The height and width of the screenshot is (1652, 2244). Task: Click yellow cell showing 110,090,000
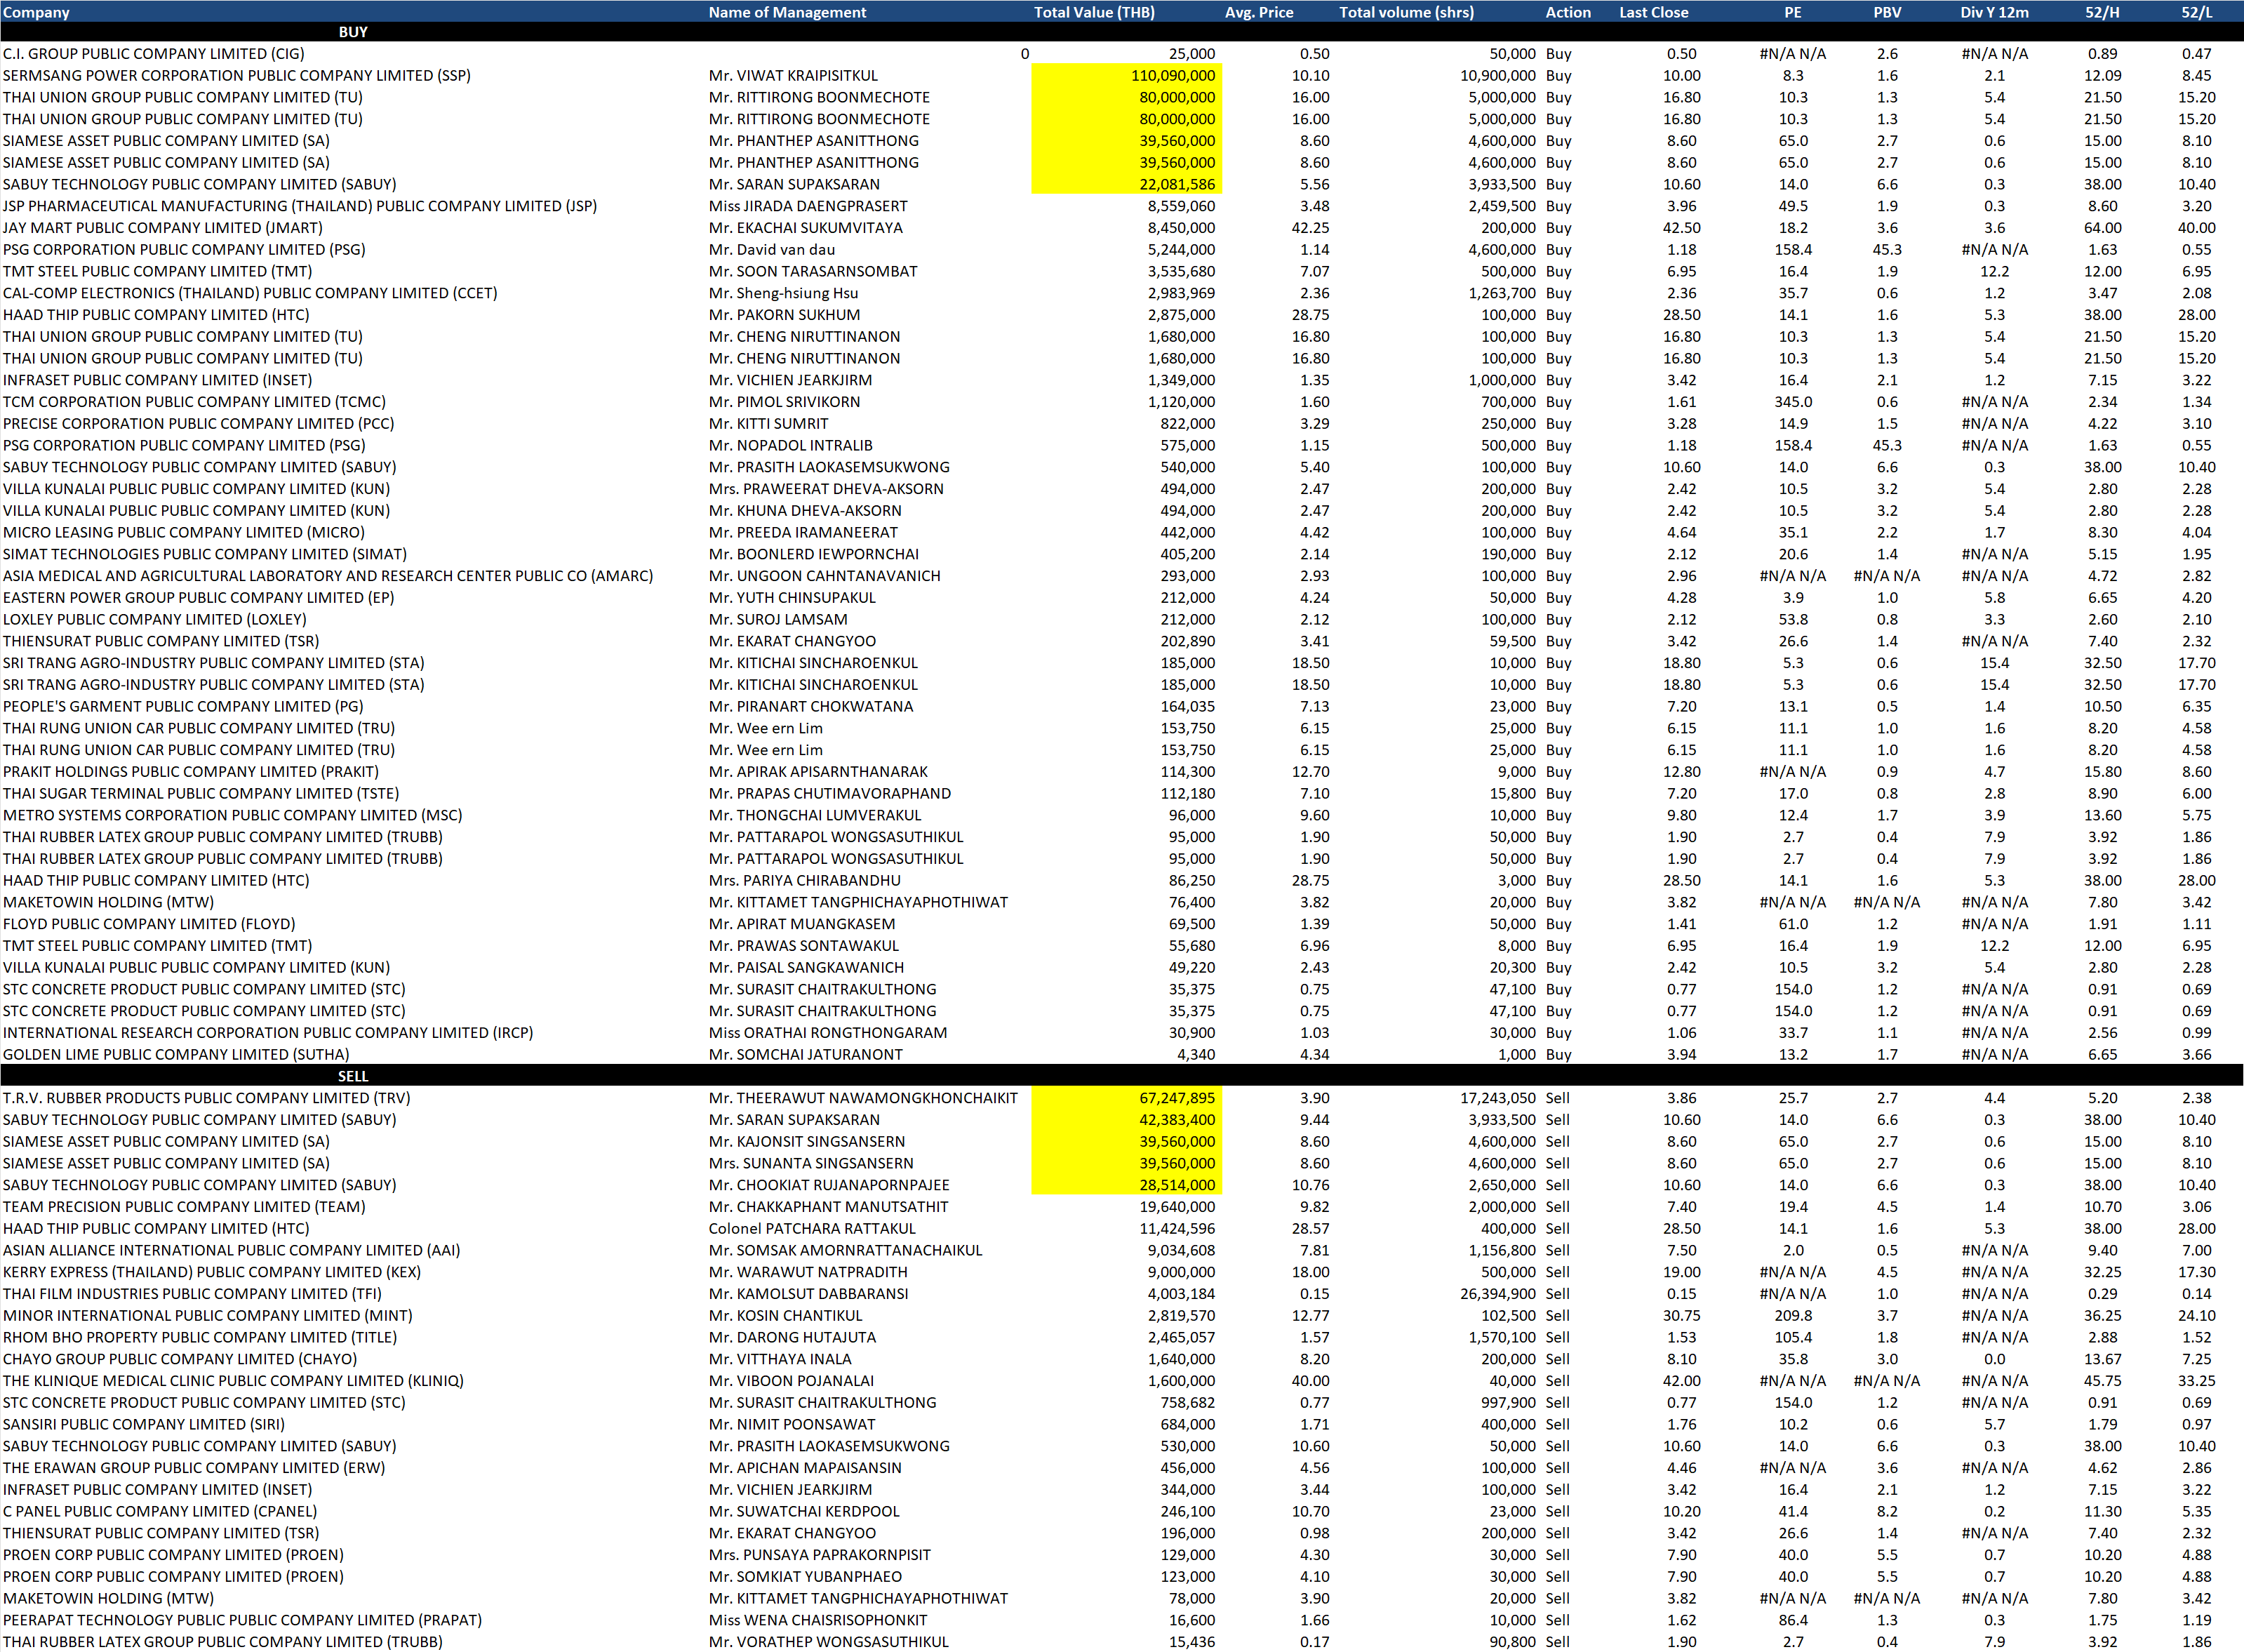pyautogui.click(x=1127, y=75)
